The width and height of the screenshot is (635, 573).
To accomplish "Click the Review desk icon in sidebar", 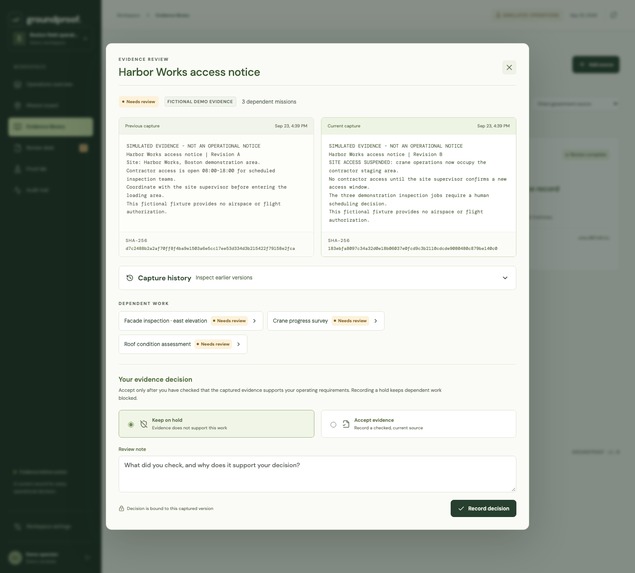I will [x=17, y=148].
